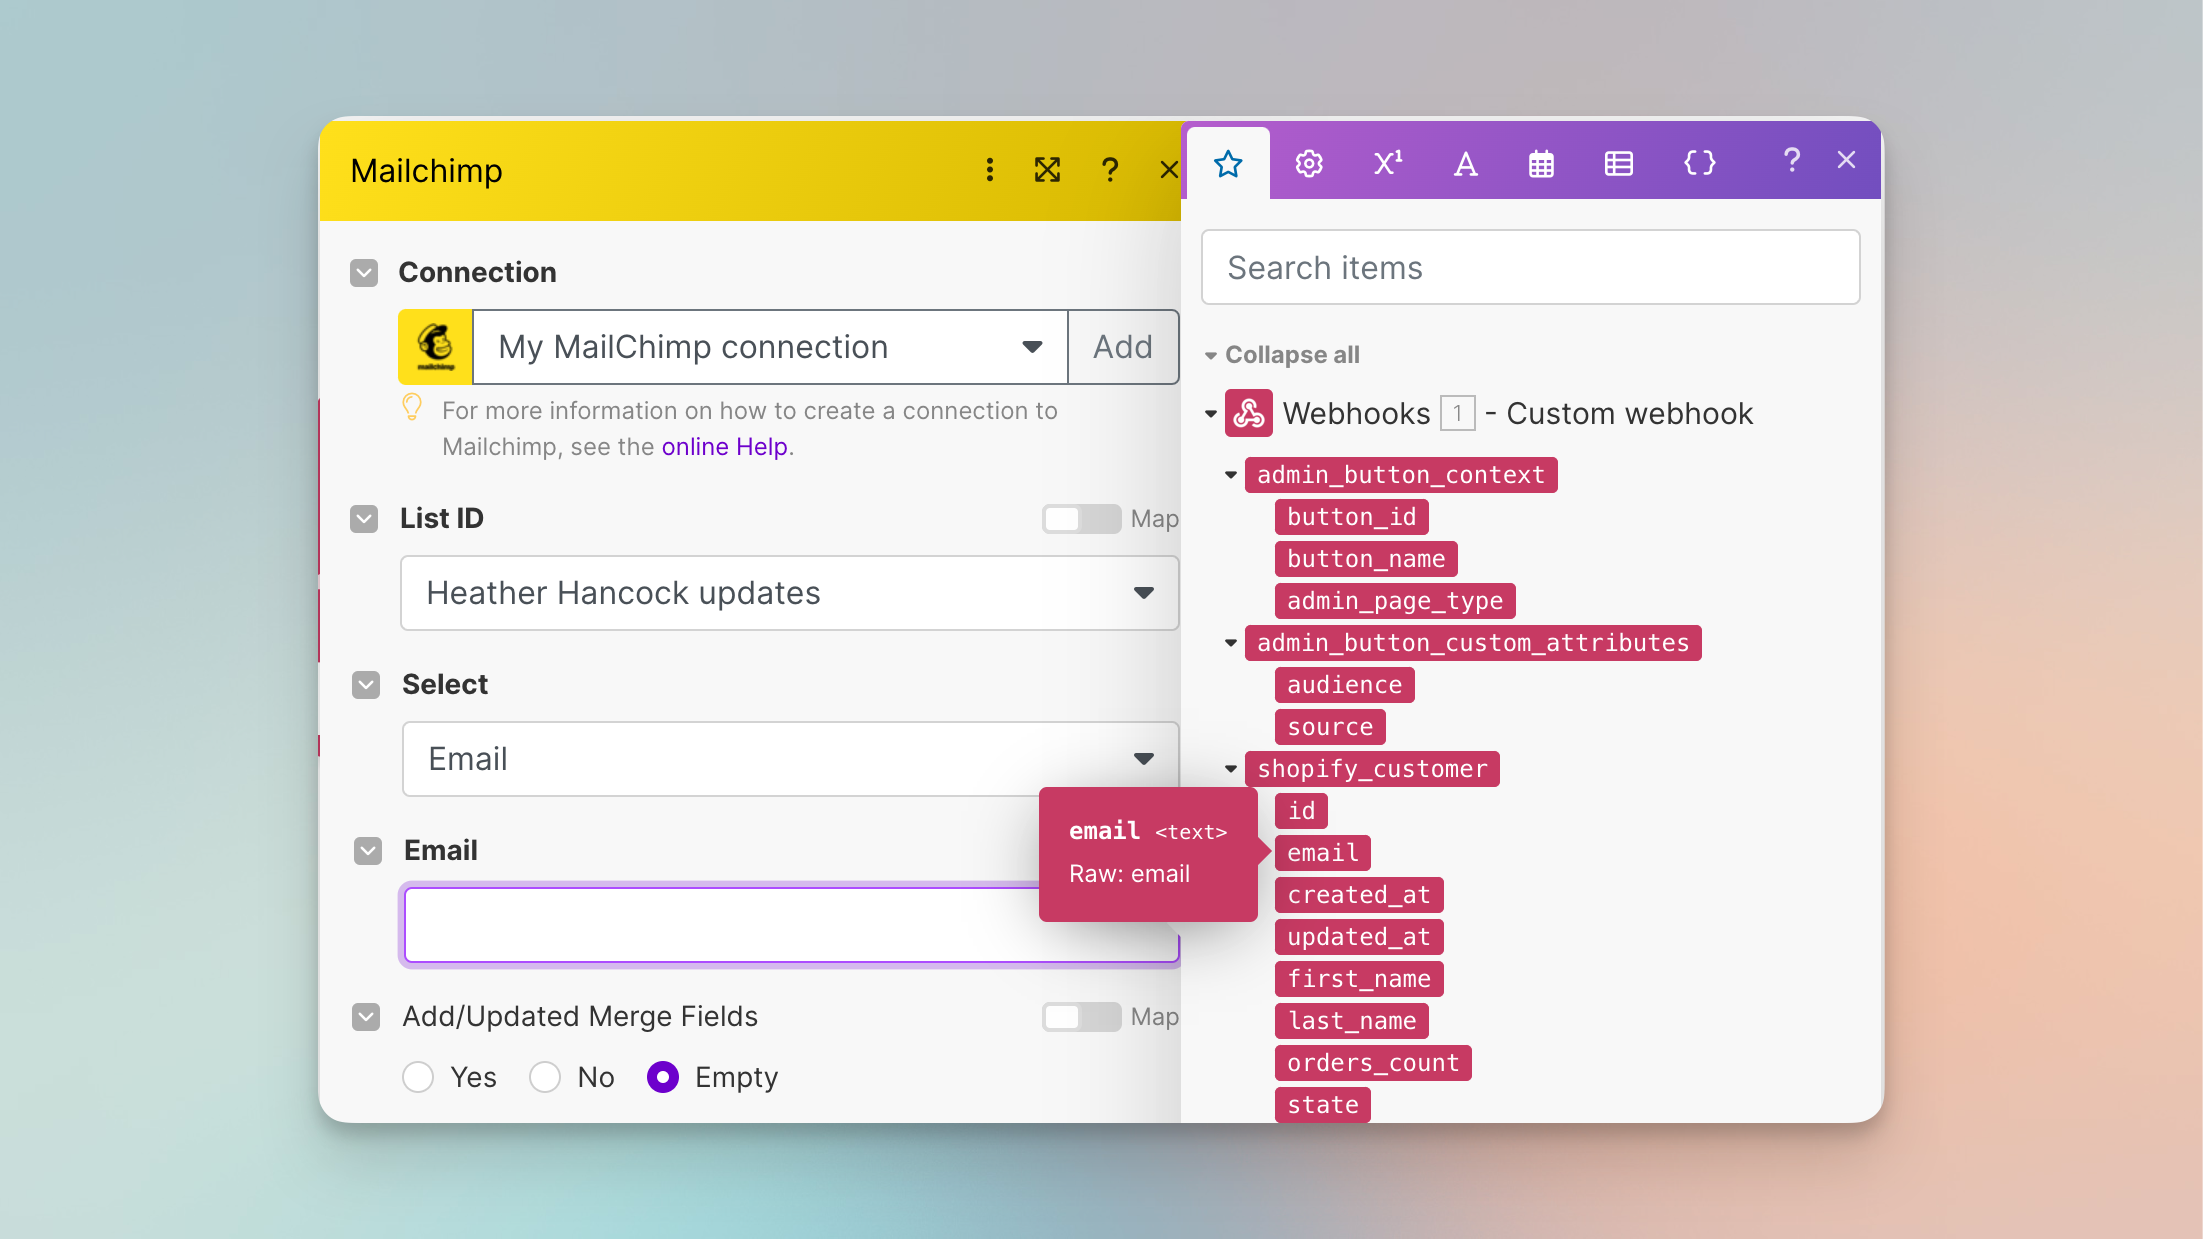Screen dimensions: 2203x1239
Task: Collapse the Webhooks Custom webhook tree
Action: tap(1210, 413)
